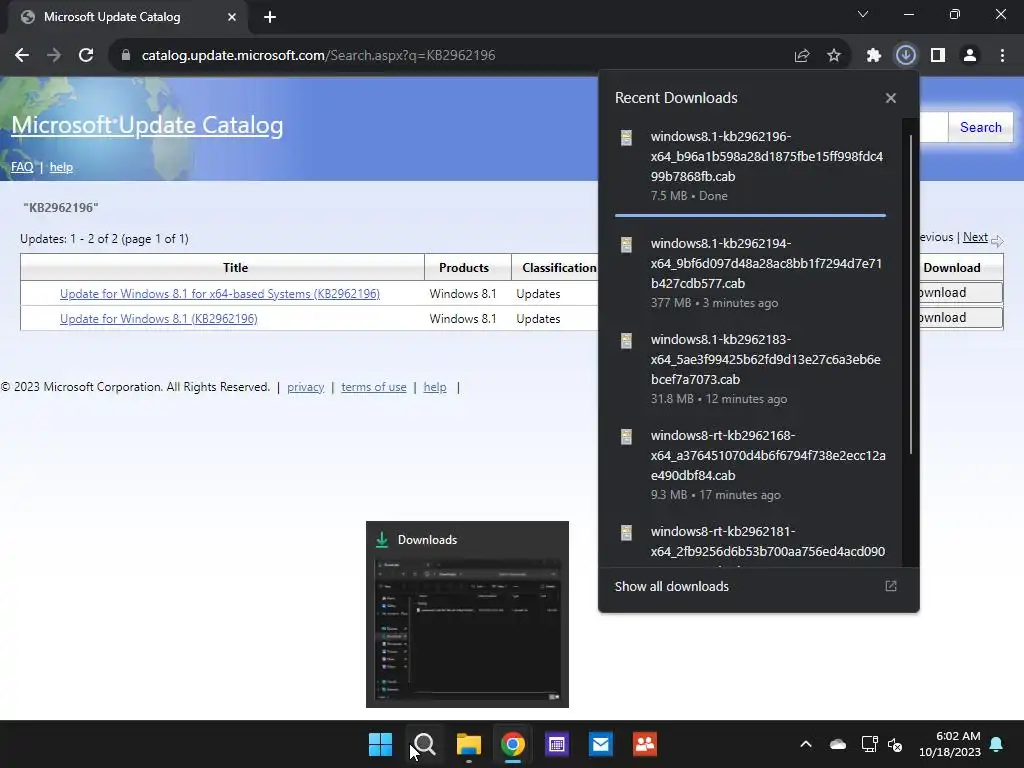Share this page via the share icon
This screenshot has height=768, width=1024.
802,56
